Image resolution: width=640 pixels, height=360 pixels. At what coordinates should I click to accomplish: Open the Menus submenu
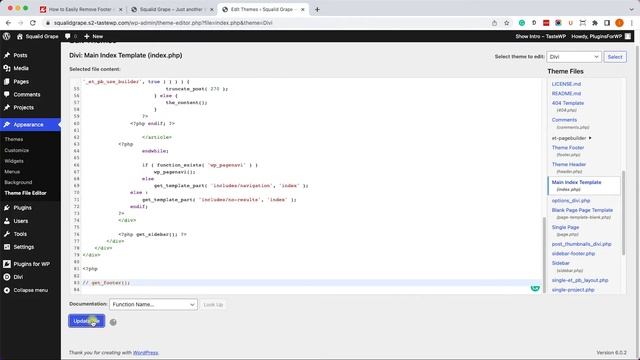click(12, 171)
